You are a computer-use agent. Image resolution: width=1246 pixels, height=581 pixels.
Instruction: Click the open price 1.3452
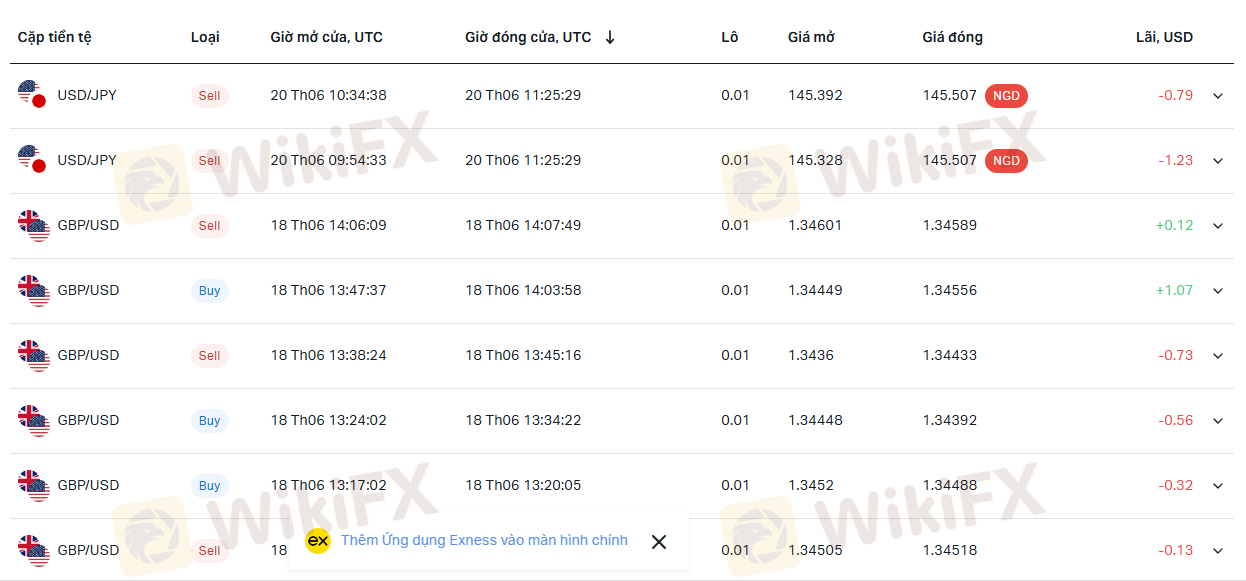[x=811, y=485]
